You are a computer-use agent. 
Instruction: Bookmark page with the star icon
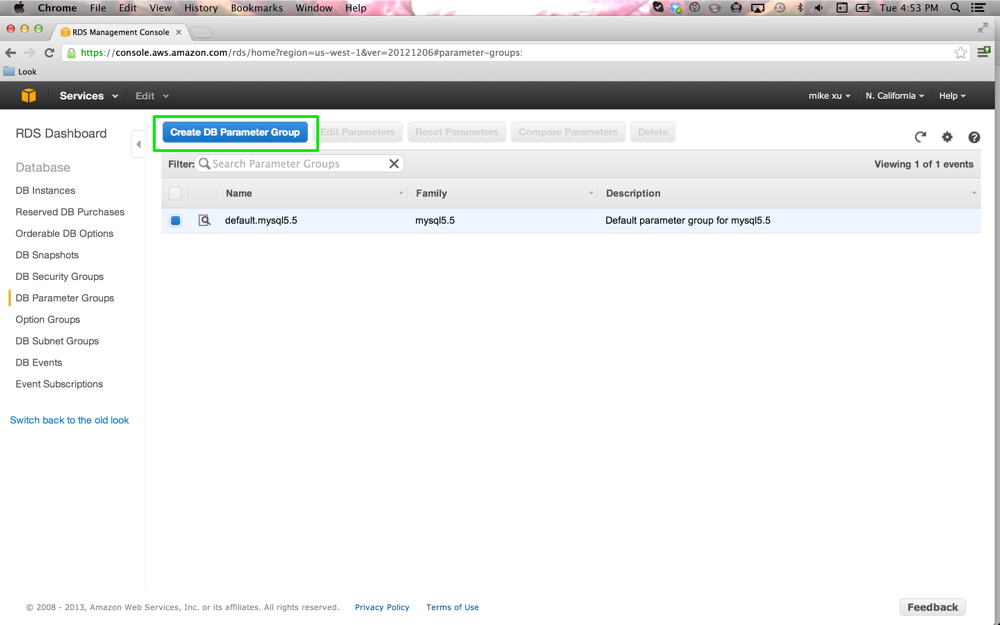coord(960,53)
